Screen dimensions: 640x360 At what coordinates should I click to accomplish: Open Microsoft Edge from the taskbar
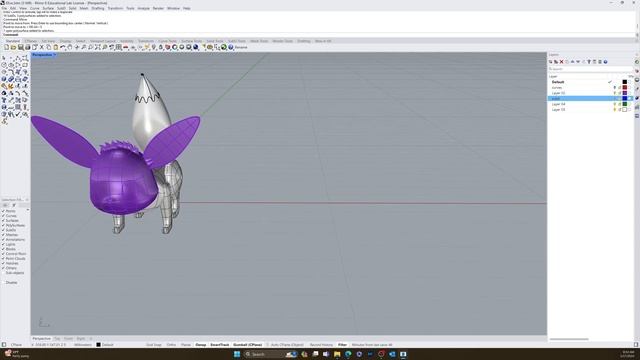[x=348, y=354]
